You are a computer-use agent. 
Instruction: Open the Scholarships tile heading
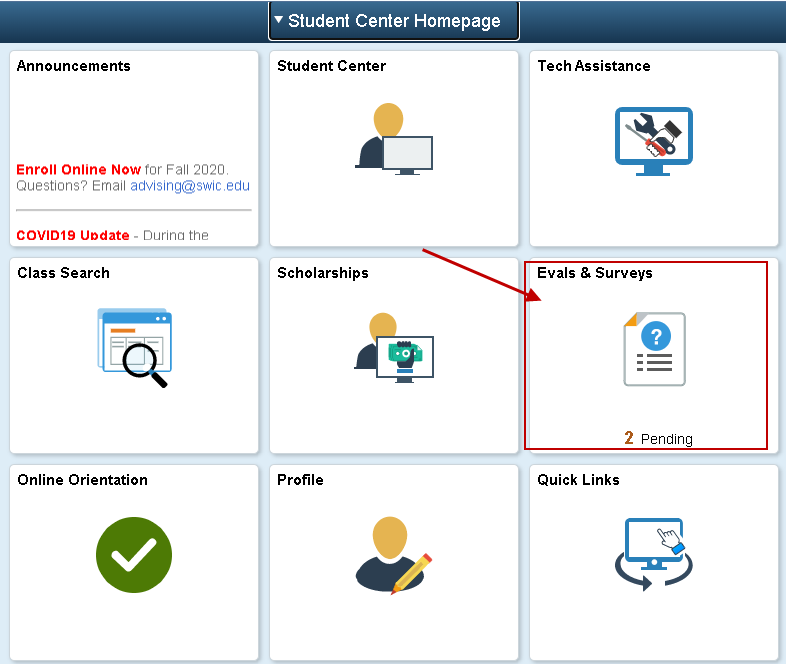click(x=322, y=273)
